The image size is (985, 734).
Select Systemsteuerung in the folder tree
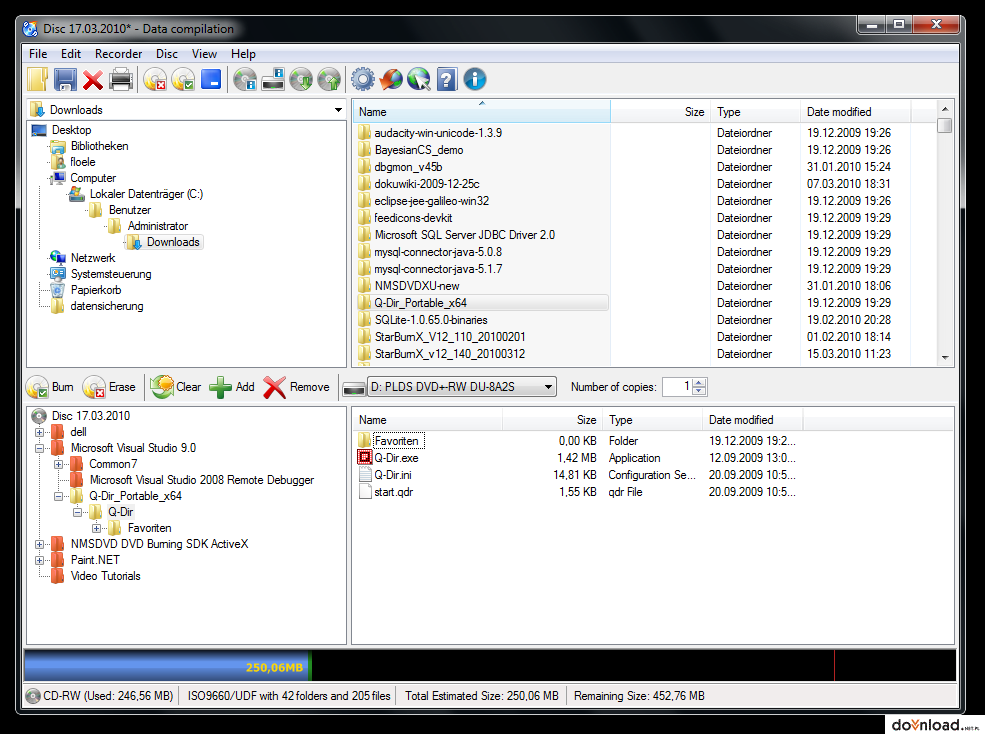point(111,275)
